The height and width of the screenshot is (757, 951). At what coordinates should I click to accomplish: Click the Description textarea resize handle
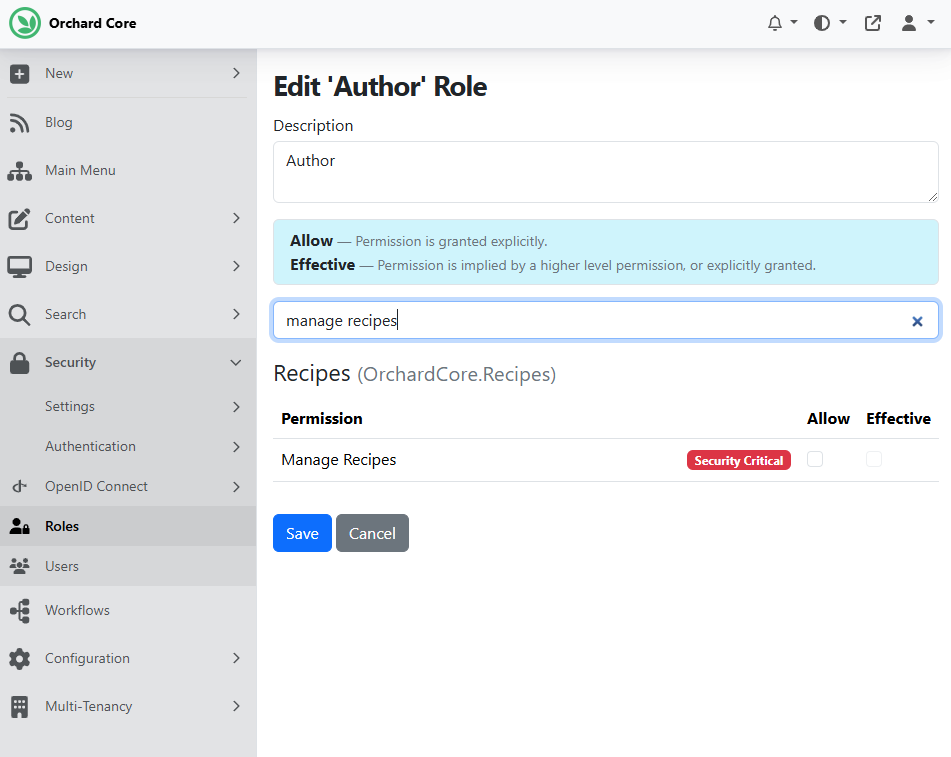pyautogui.click(x=933, y=197)
